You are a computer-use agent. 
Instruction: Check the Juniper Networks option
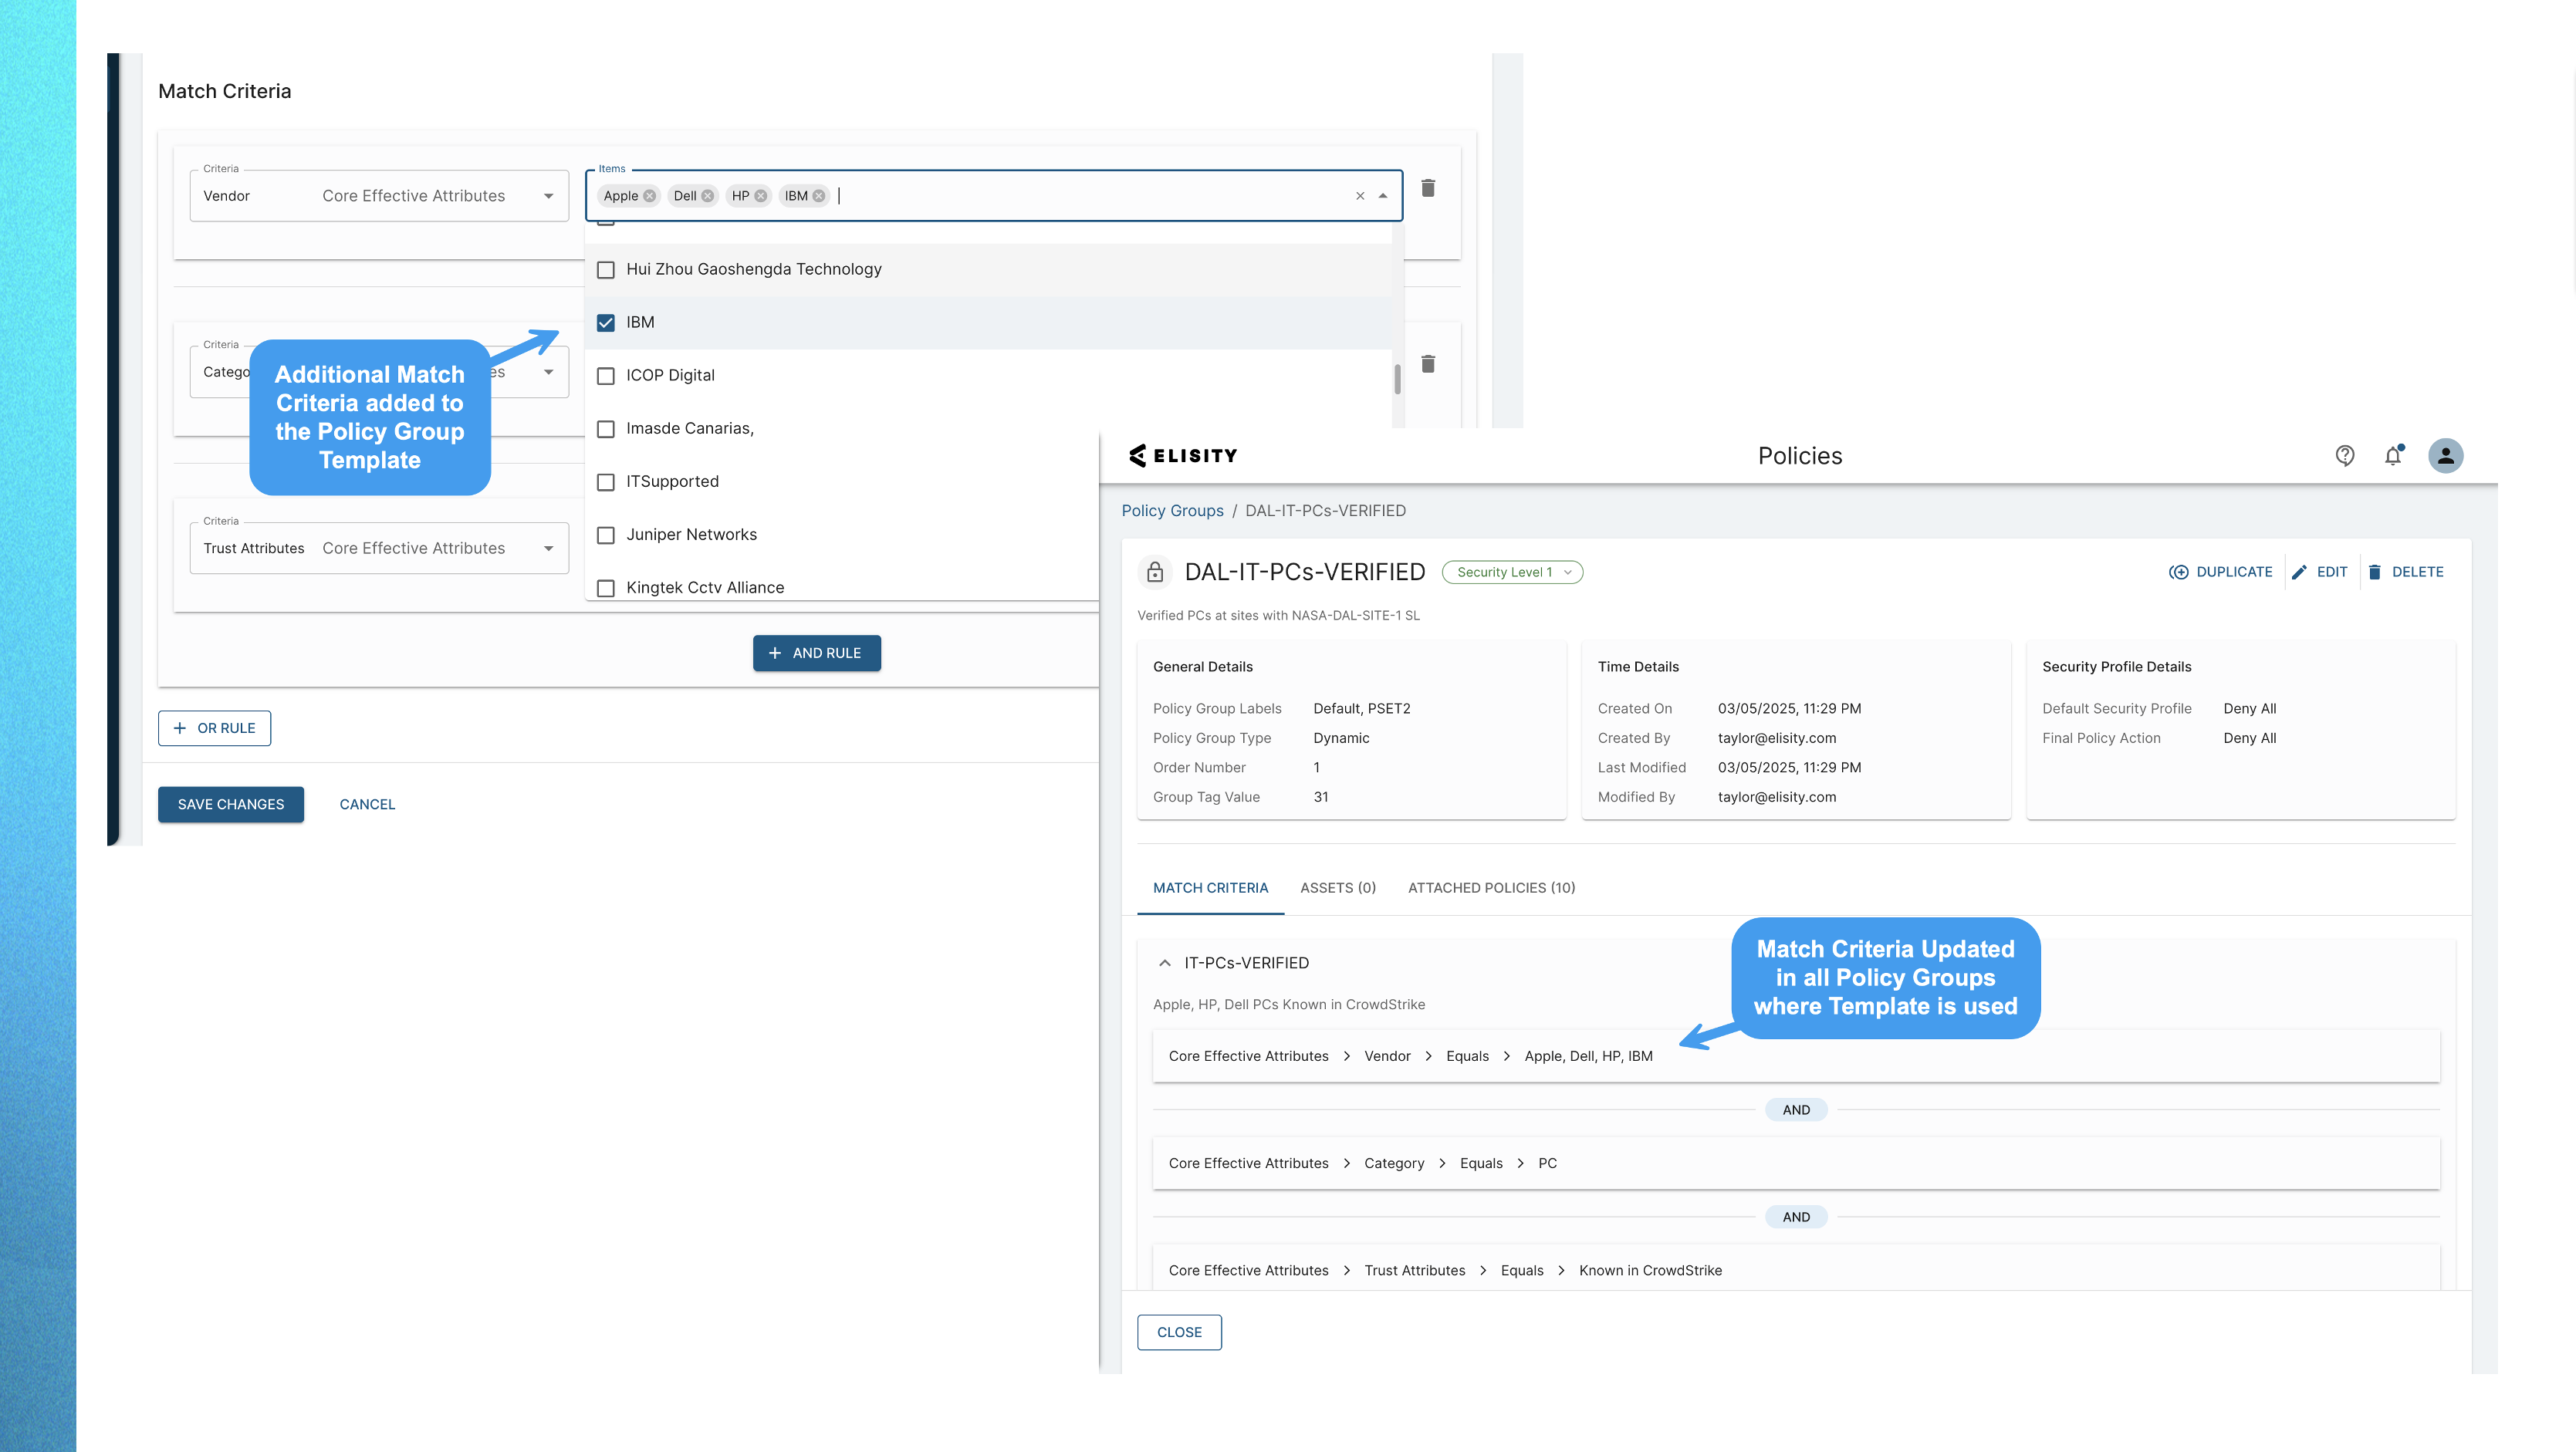coord(606,535)
